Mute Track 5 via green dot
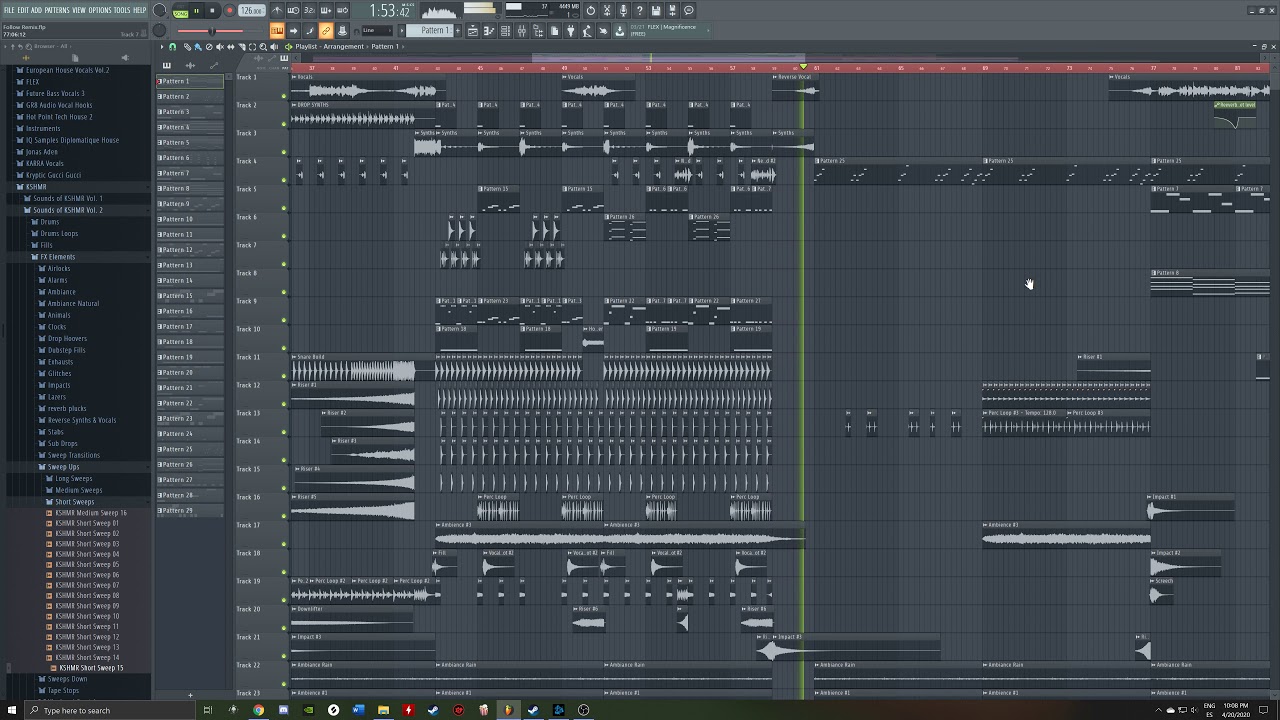The width and height of the screenshot is (1280, 720). point(284,208)
